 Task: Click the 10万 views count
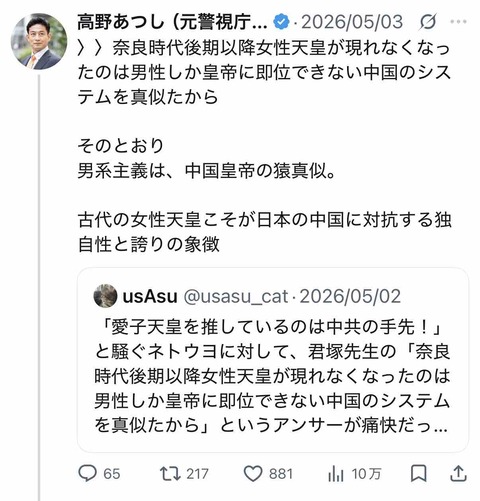366,474
